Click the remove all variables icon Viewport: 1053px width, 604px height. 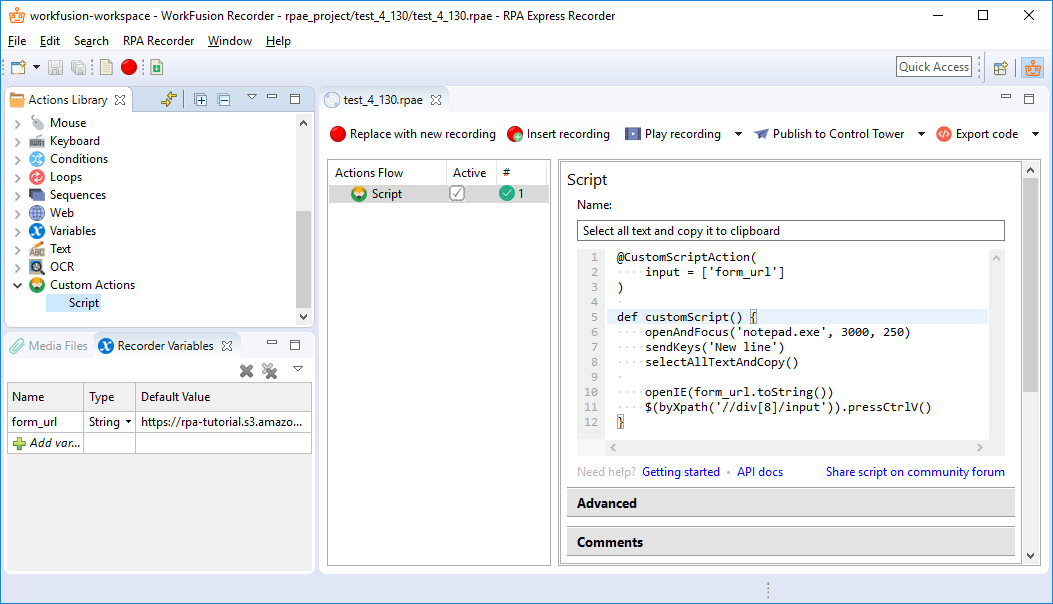click(270, 371)
